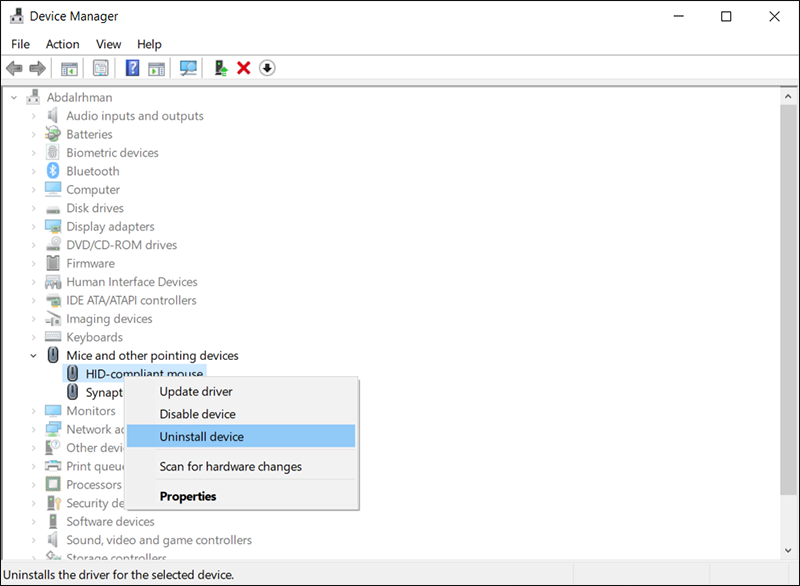Select the Batteries tree item label

click(89, 134)
